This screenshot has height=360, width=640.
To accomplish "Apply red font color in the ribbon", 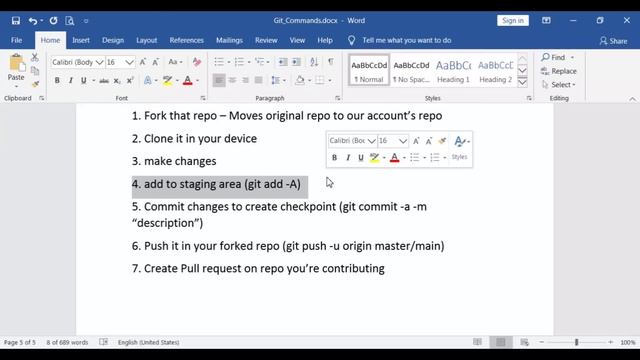I will pos(188,80).
